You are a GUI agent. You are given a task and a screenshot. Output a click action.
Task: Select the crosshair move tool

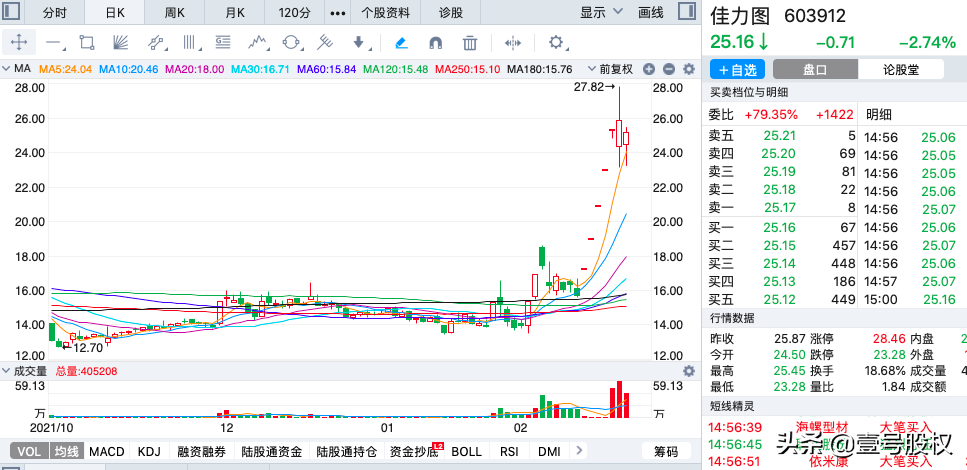(19, 43)
